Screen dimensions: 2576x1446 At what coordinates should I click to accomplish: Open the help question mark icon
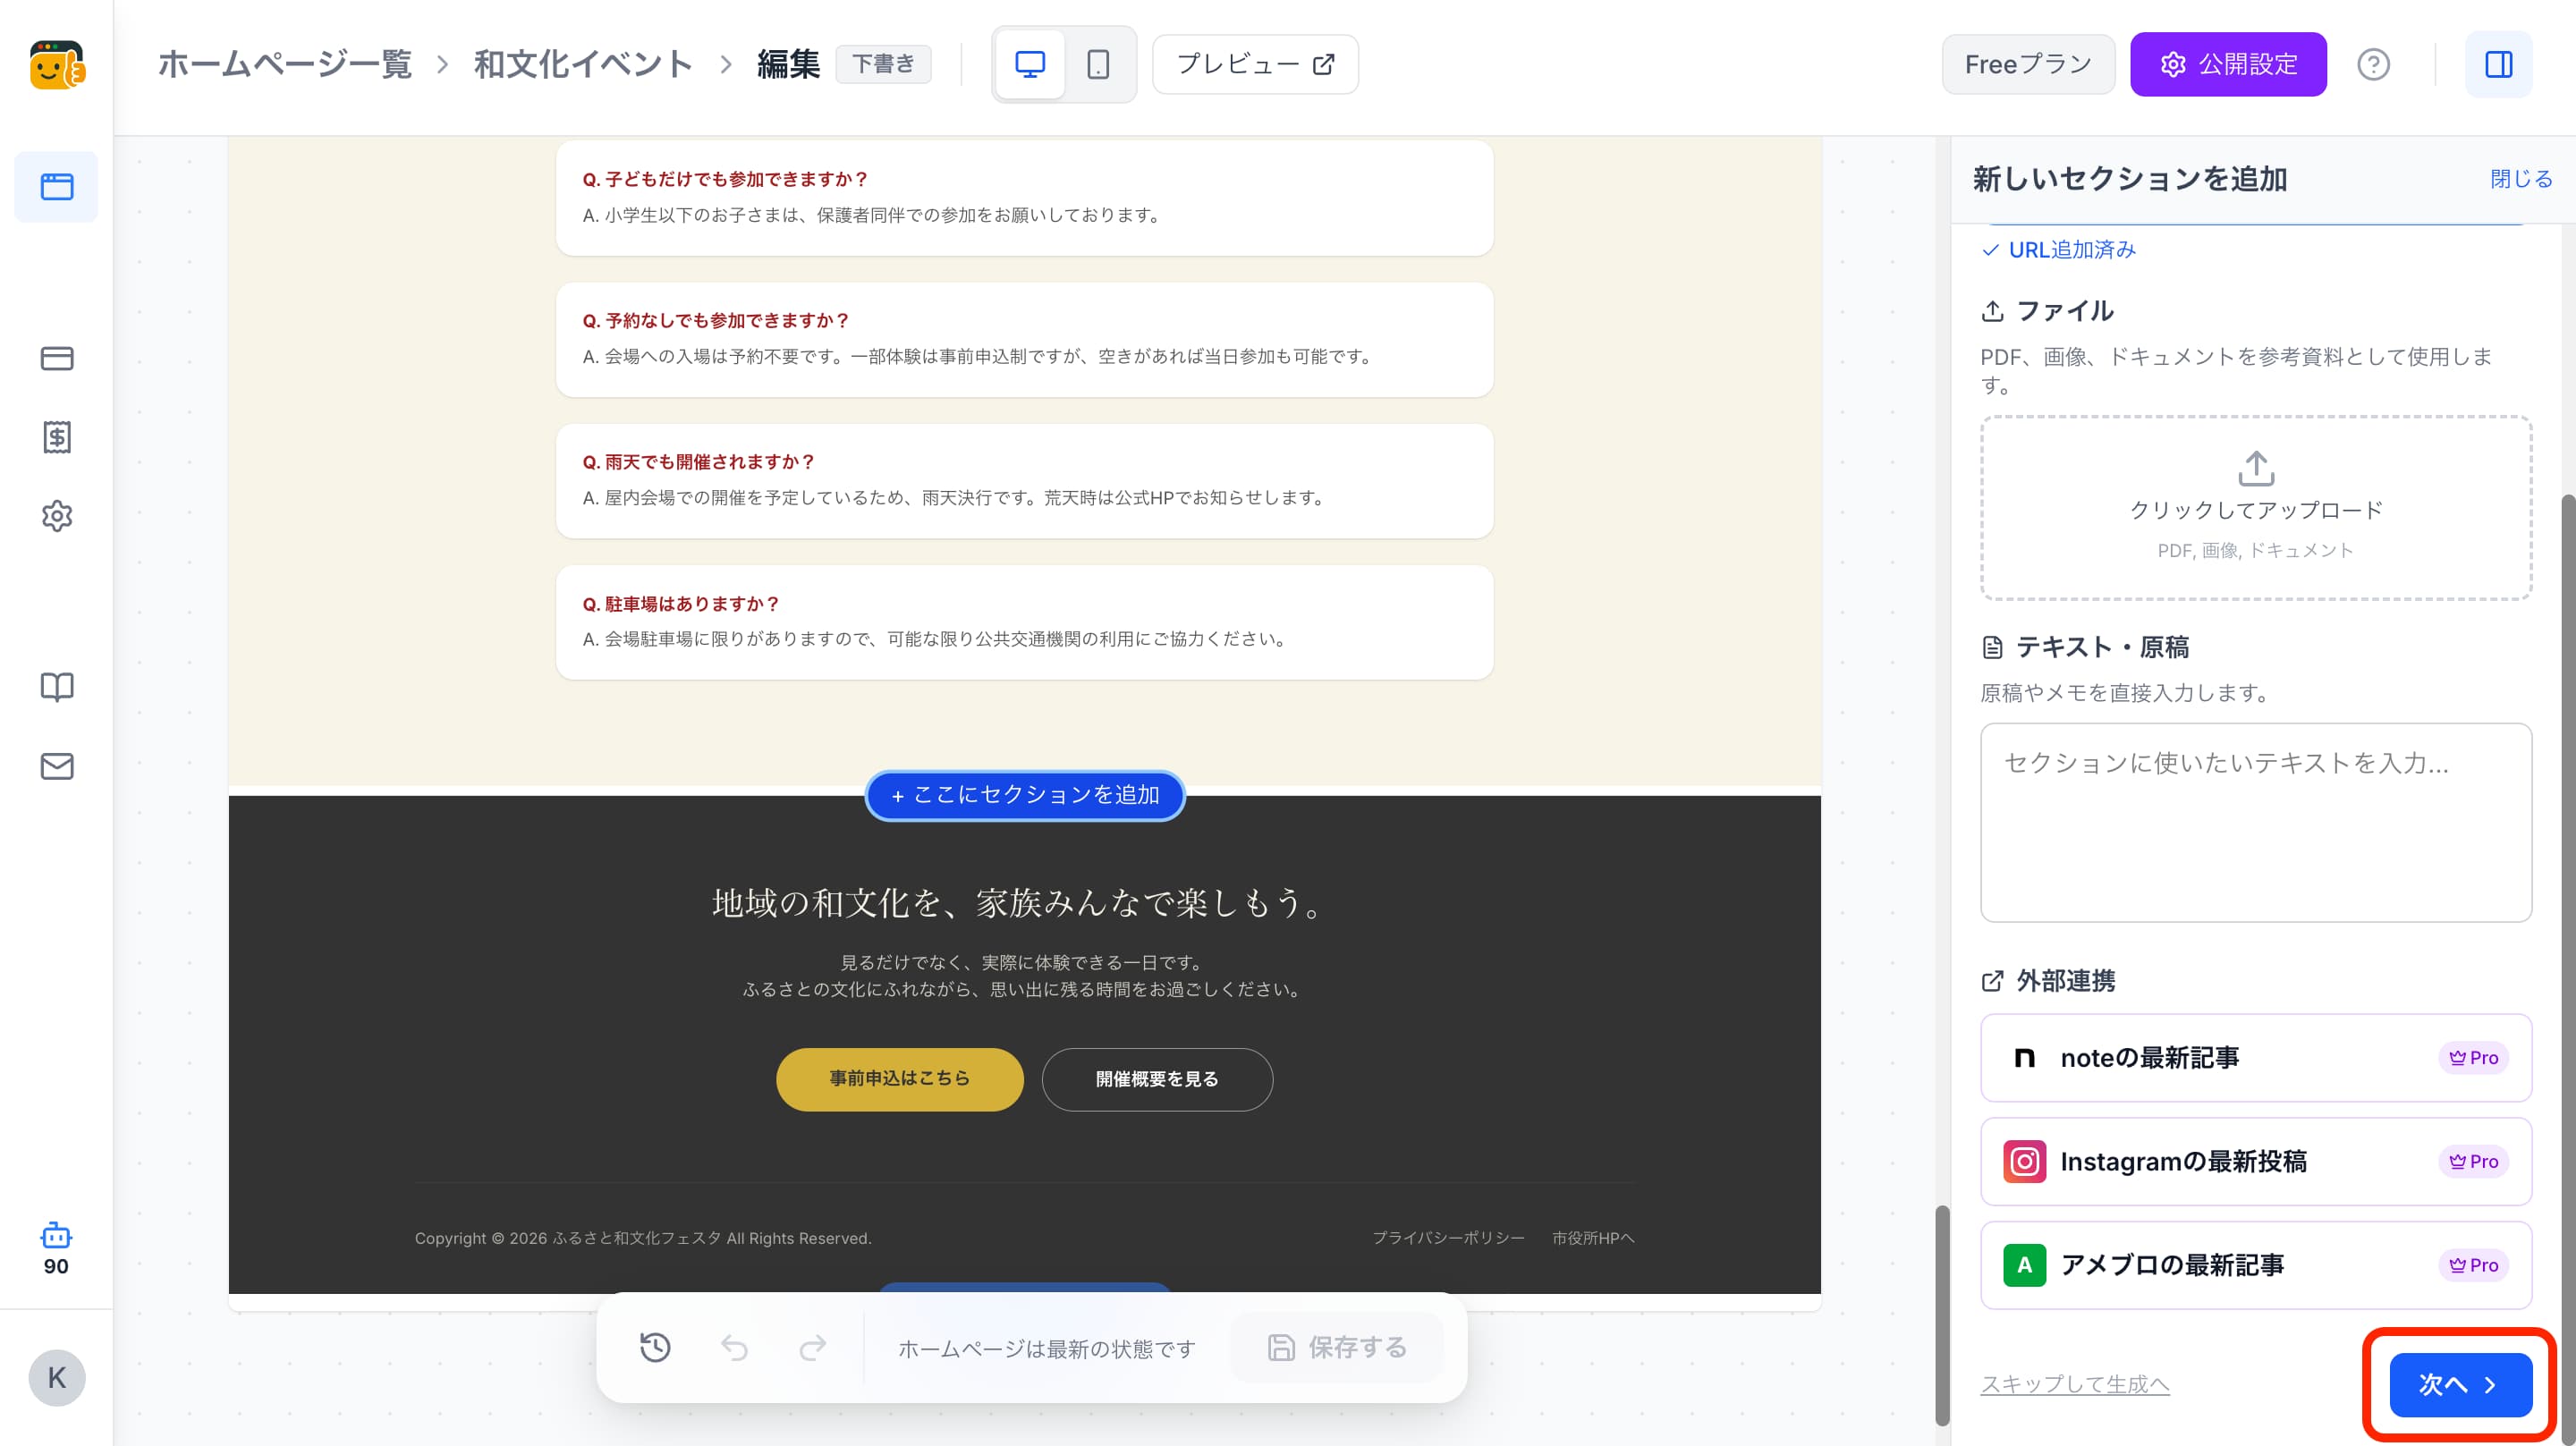2373,65
